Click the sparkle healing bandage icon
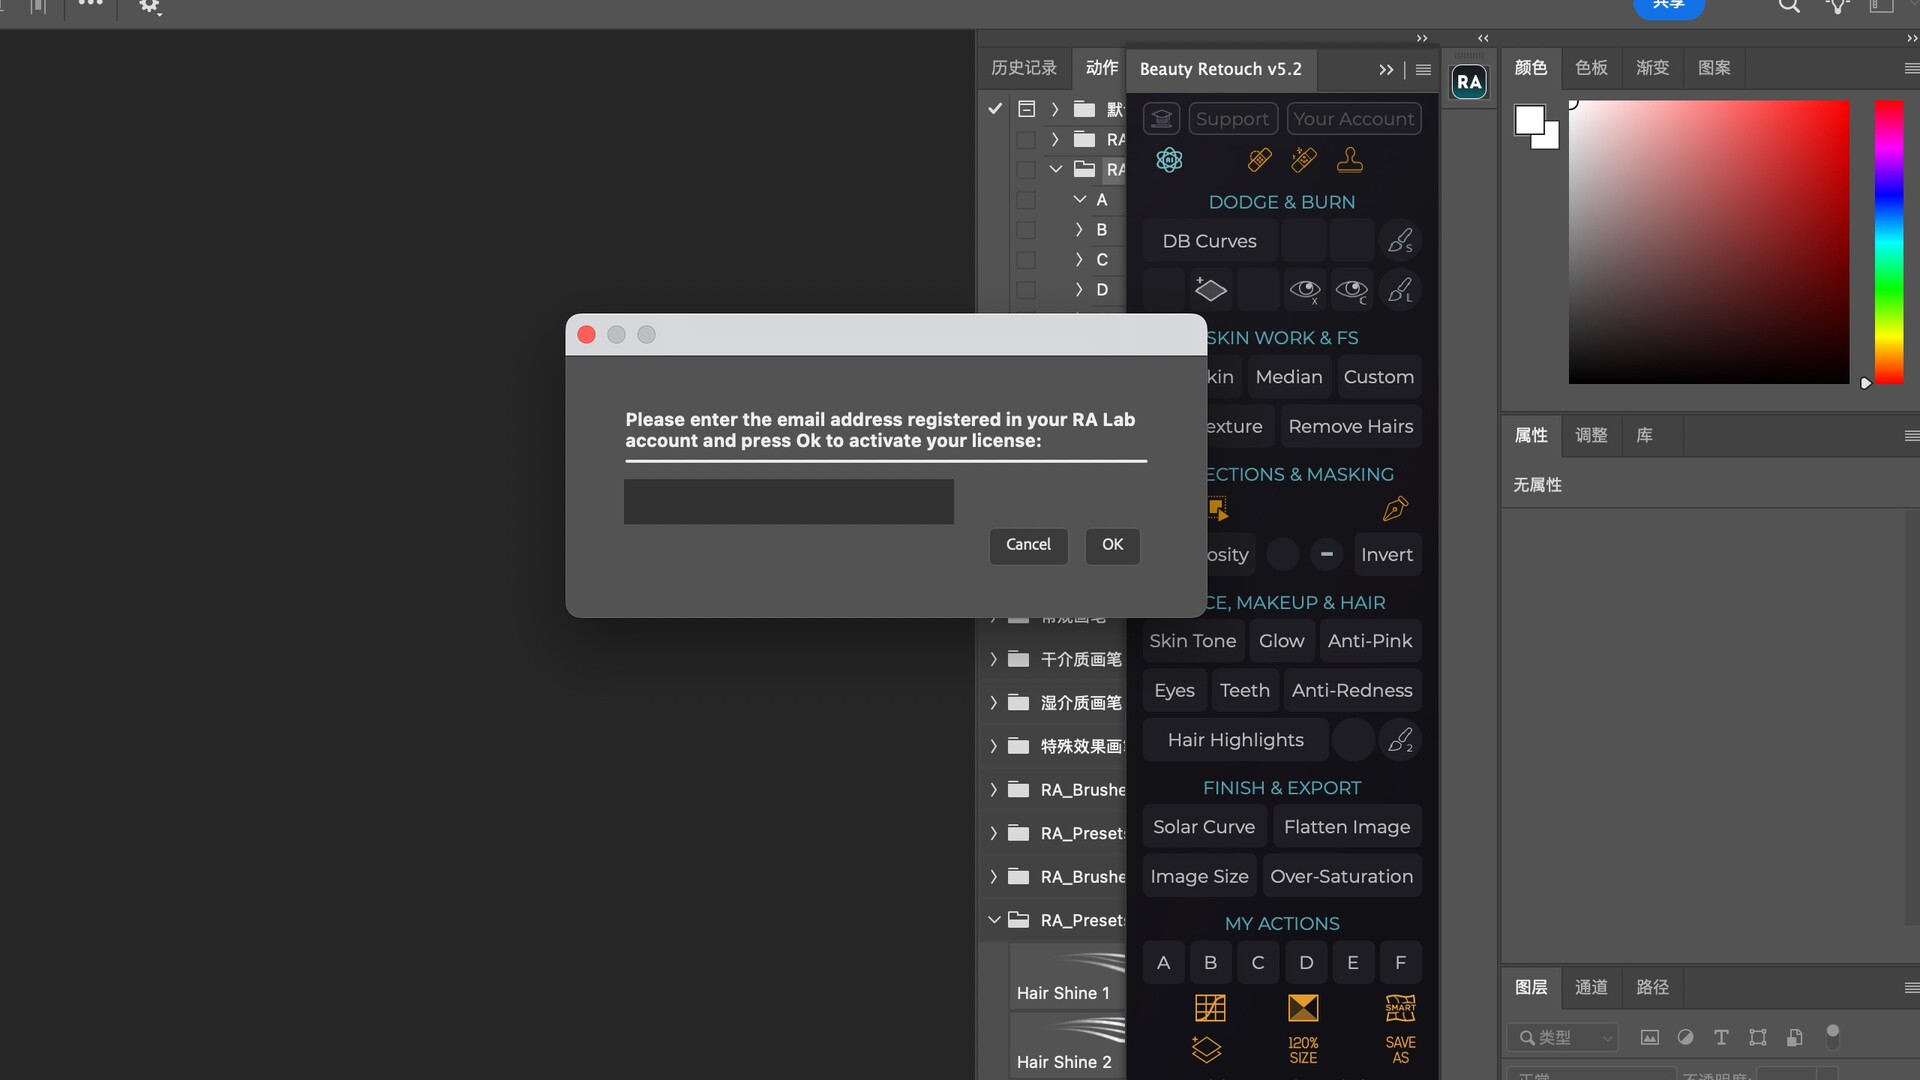Screen dimensions: 1920x1080 pyautogui.click(x=1304, y=160)
